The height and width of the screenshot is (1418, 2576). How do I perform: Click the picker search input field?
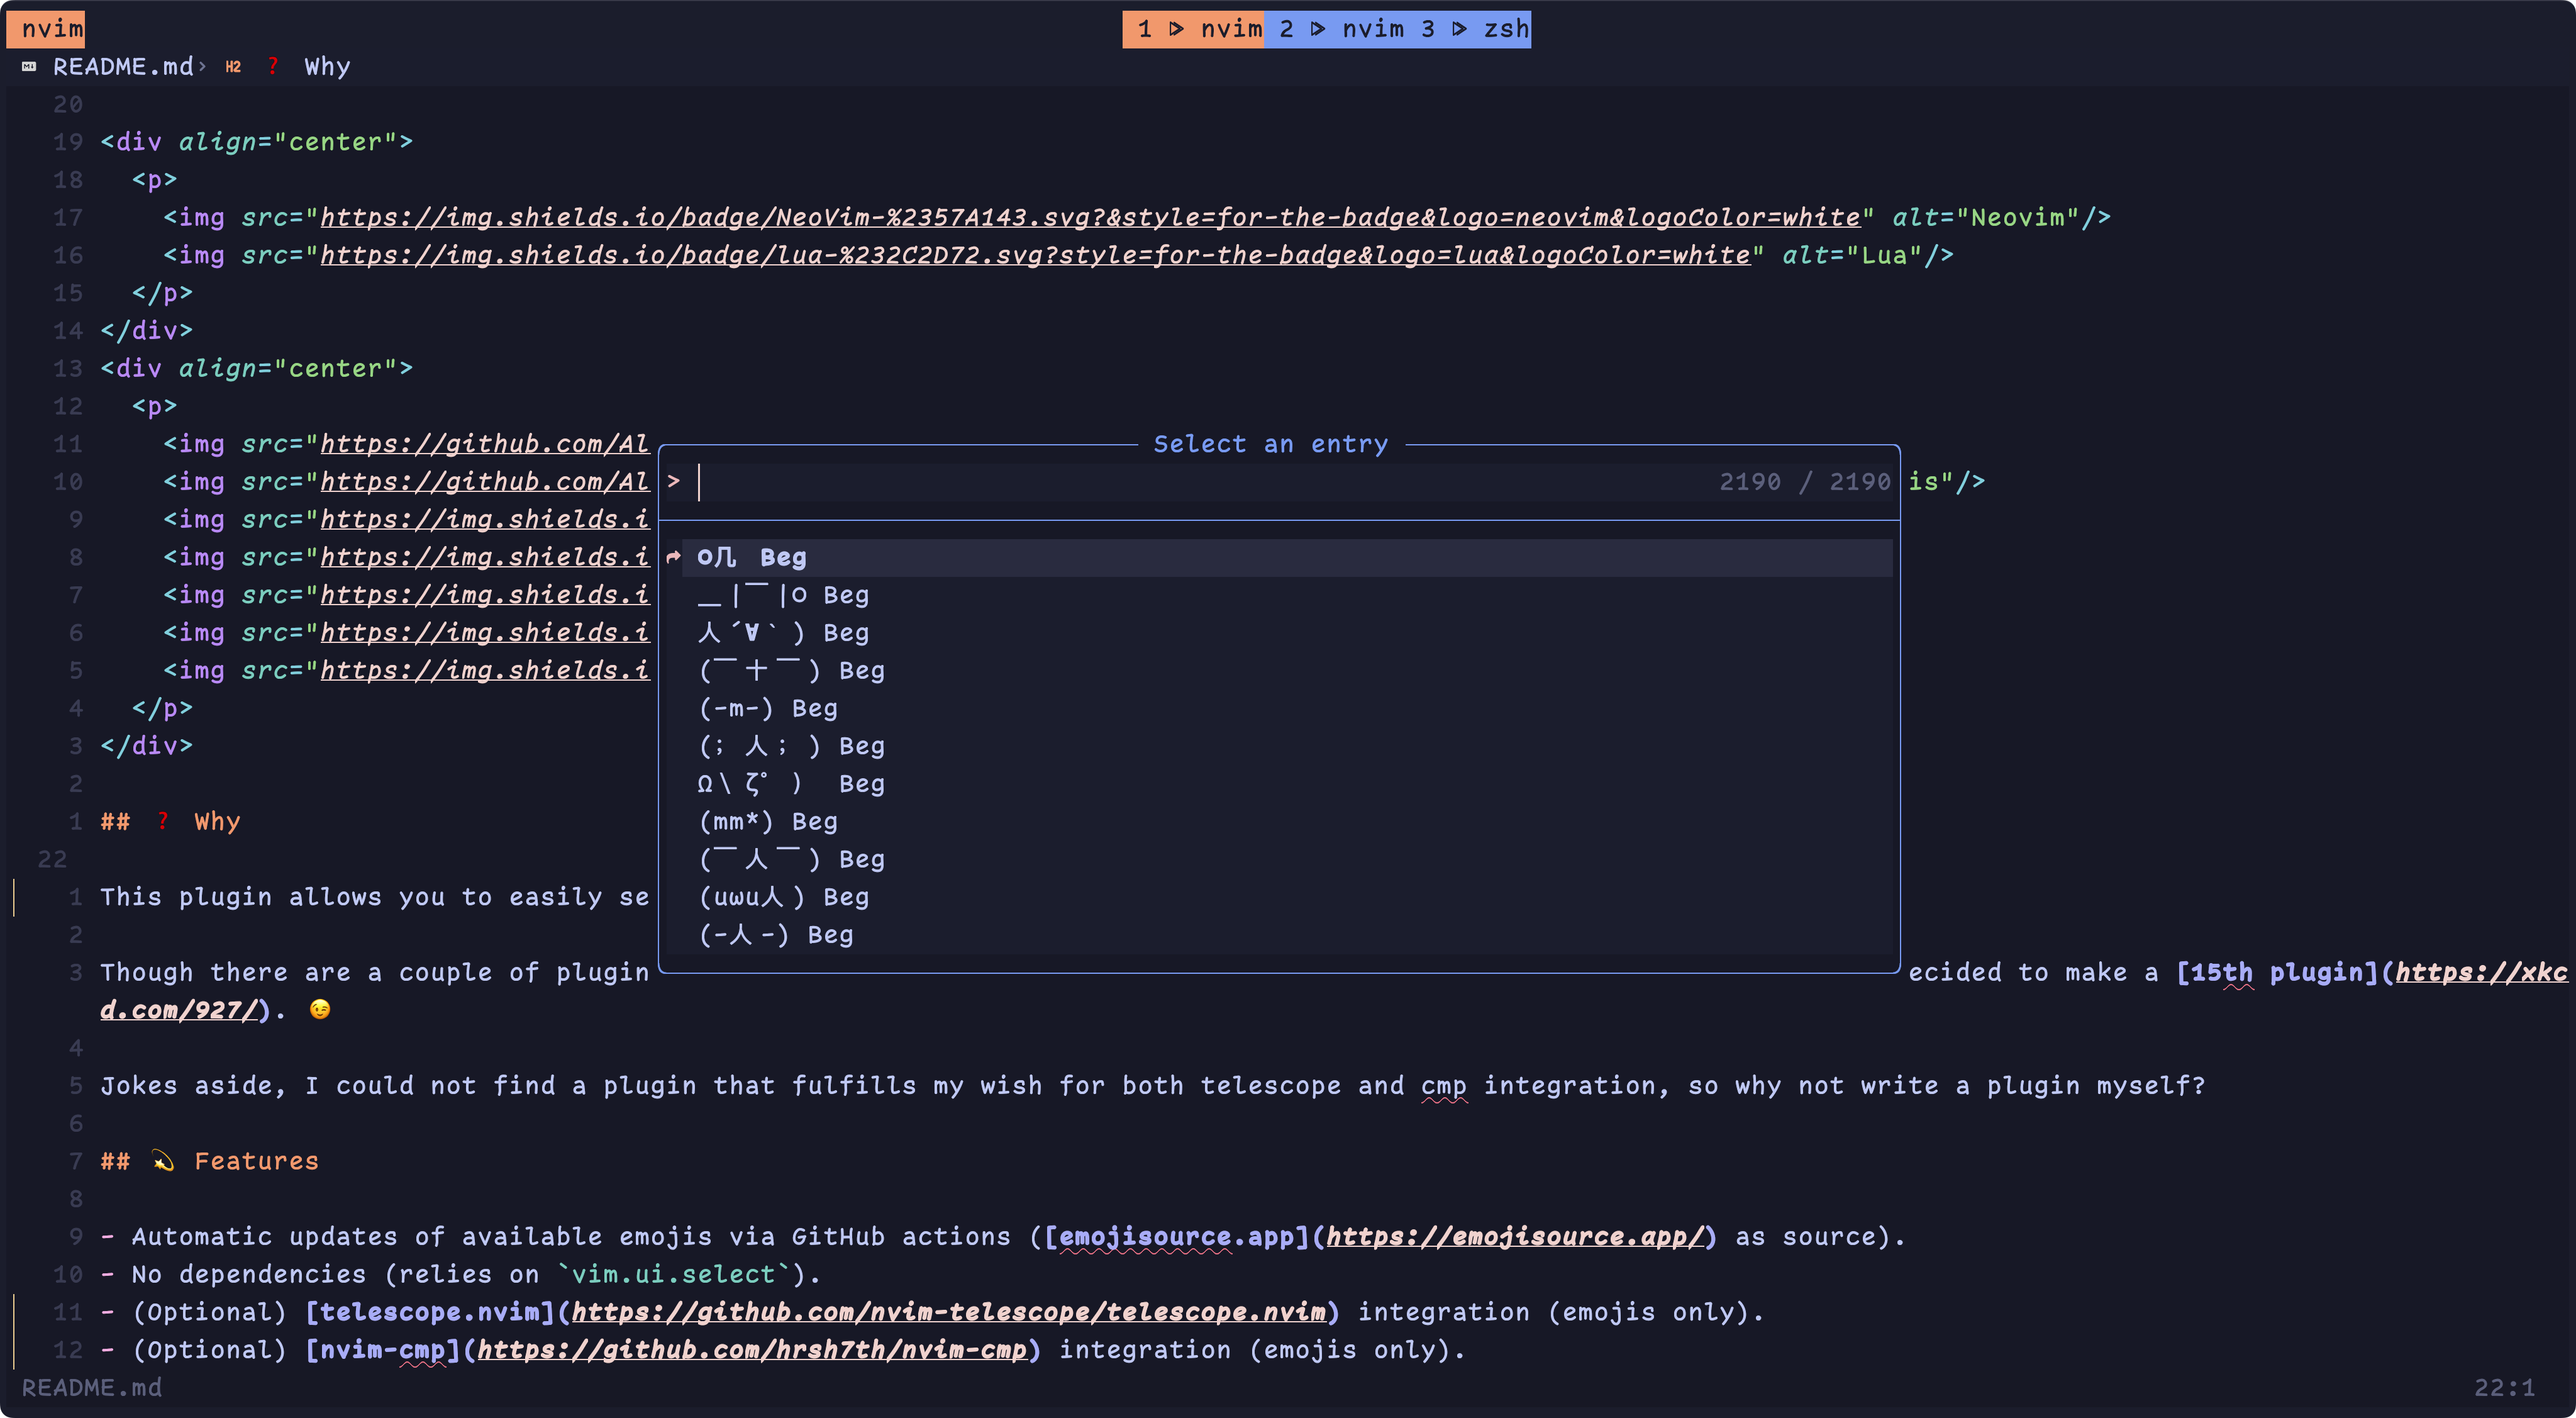1200,482
